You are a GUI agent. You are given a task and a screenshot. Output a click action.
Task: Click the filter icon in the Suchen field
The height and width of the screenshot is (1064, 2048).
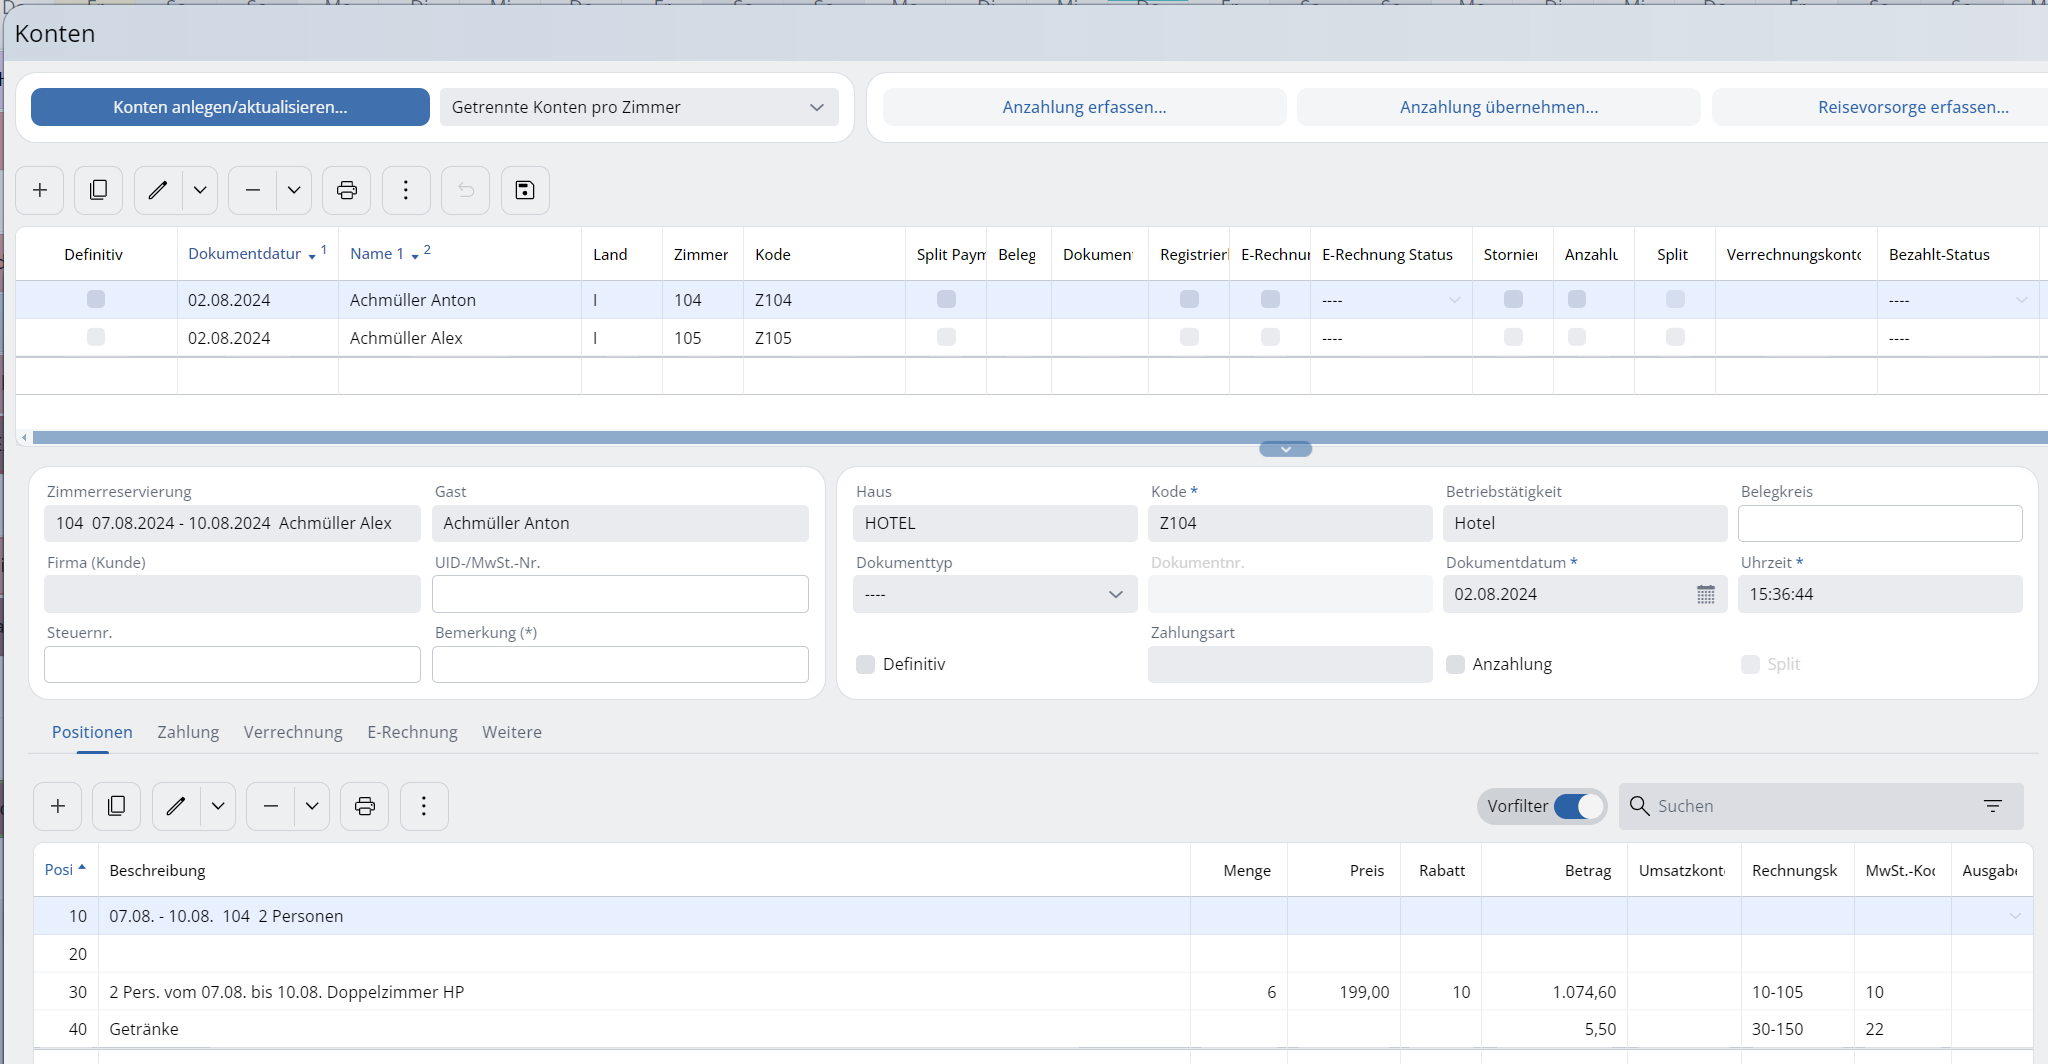click(x=1992, y=806)
